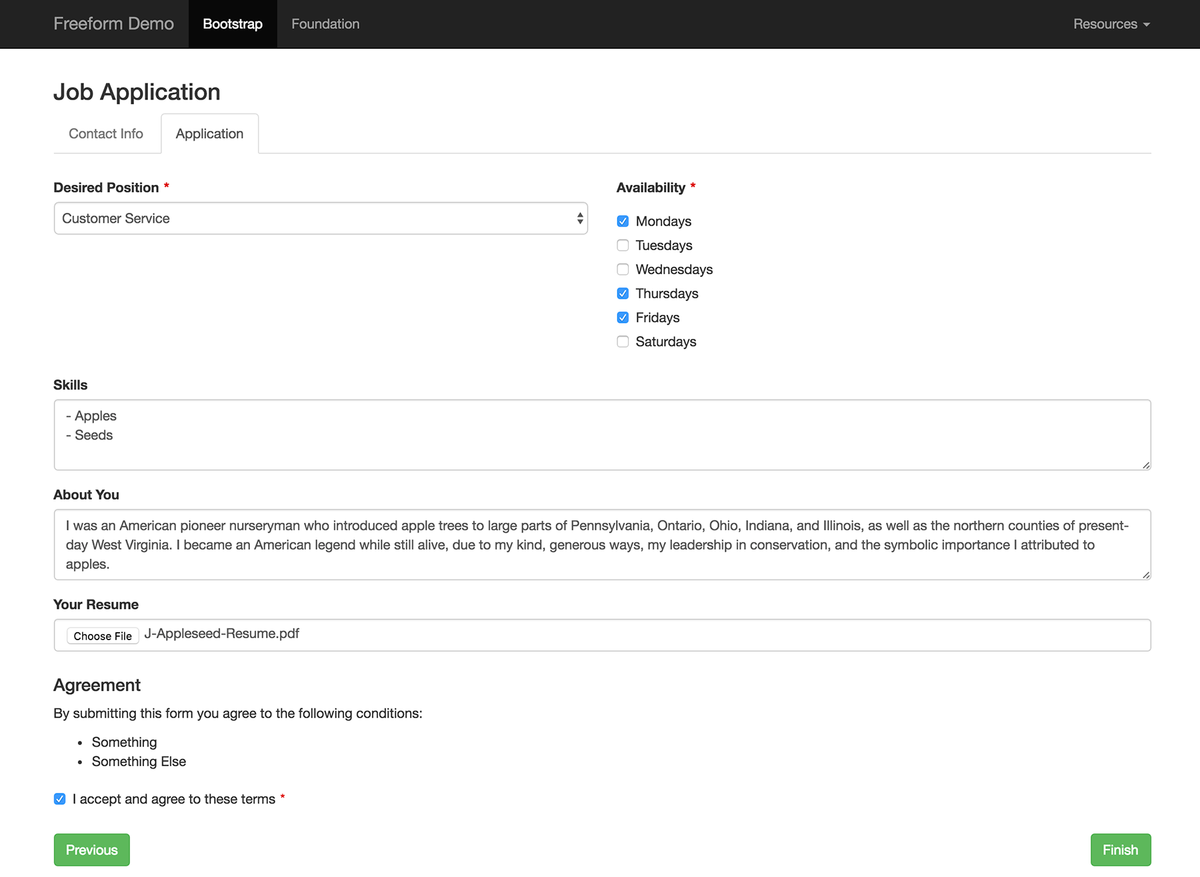Click the Customer Service select arrows
The width and height of the screenshot is (1200, 877).
(580, 218)
